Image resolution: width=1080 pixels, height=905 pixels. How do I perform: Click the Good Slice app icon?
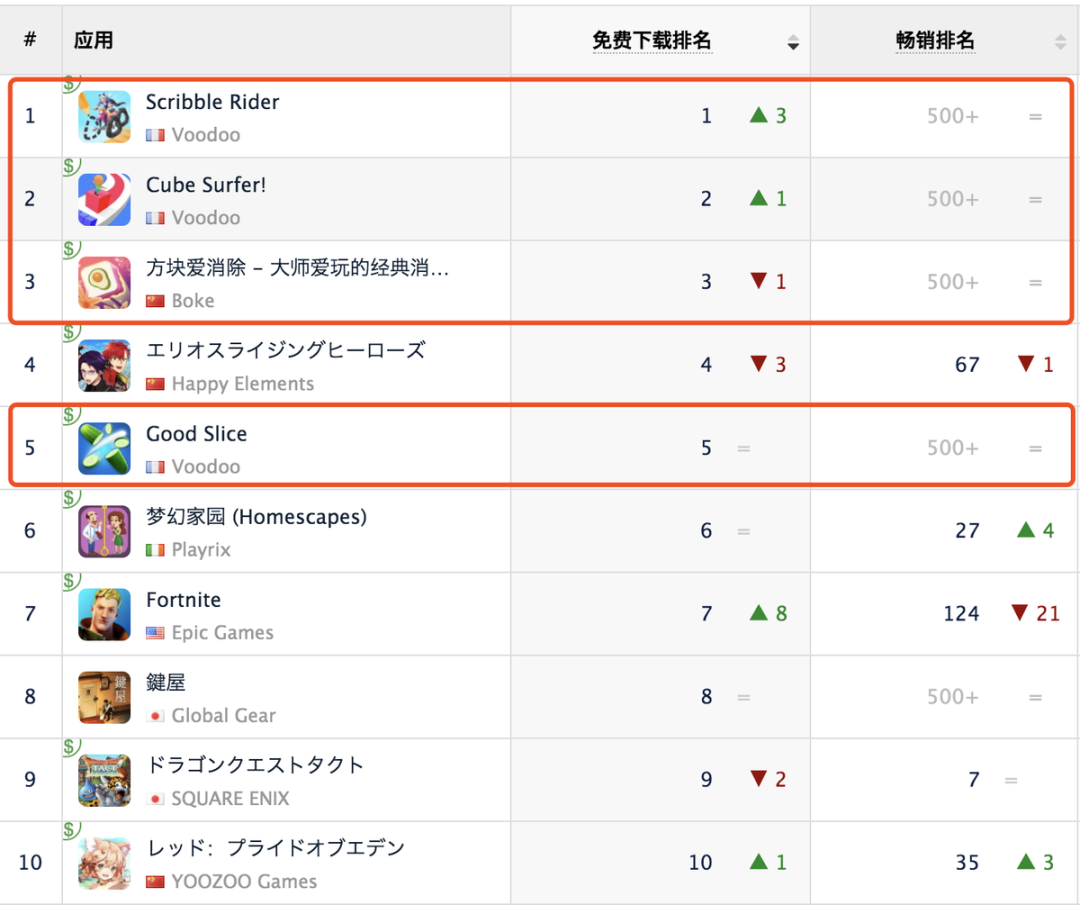[104, 448]
